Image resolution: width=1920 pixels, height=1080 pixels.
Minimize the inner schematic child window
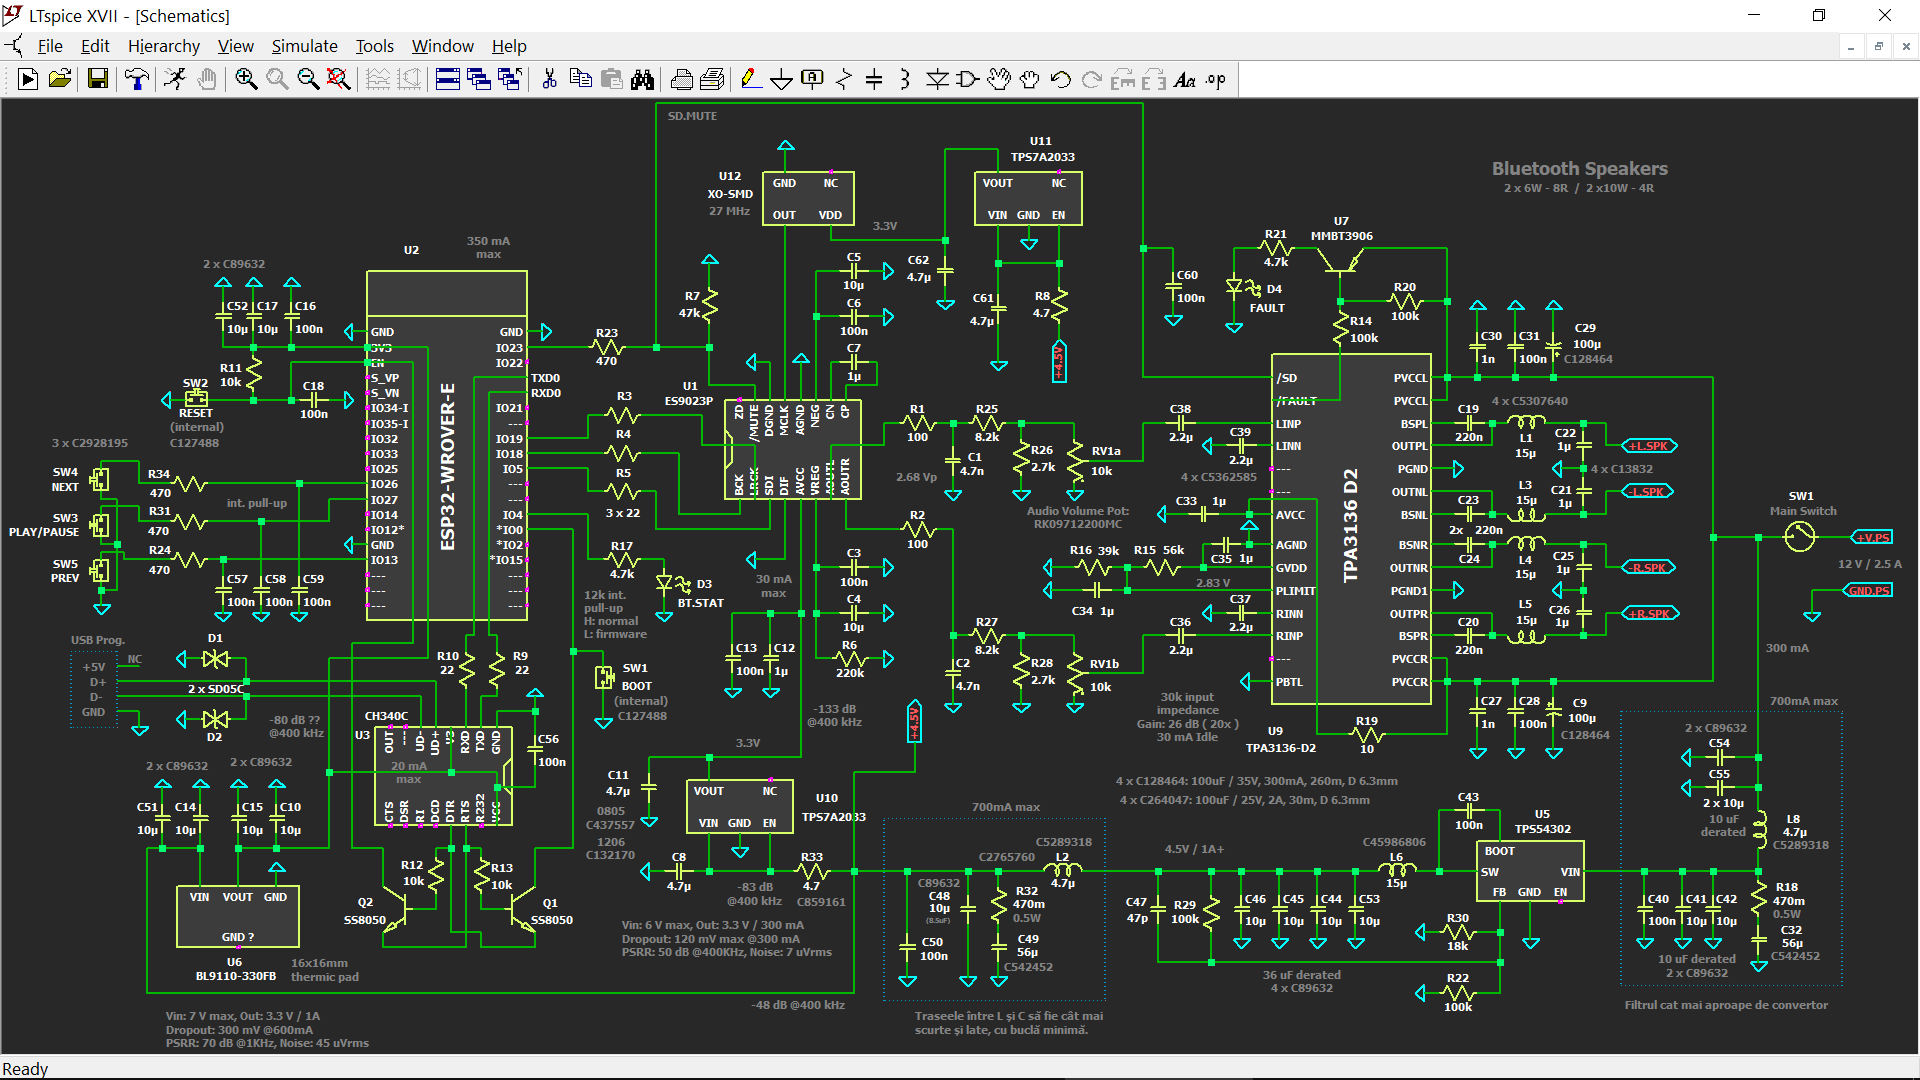point(1851,46)
